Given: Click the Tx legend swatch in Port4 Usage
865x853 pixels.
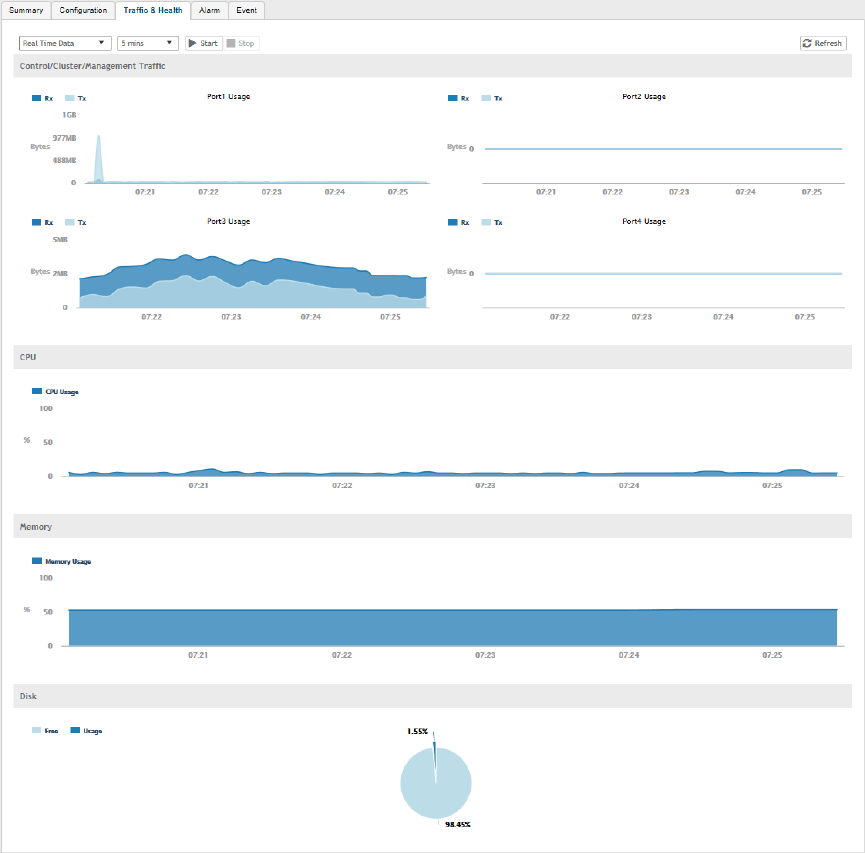Looking at the screenshot, I should click(486, 222).
